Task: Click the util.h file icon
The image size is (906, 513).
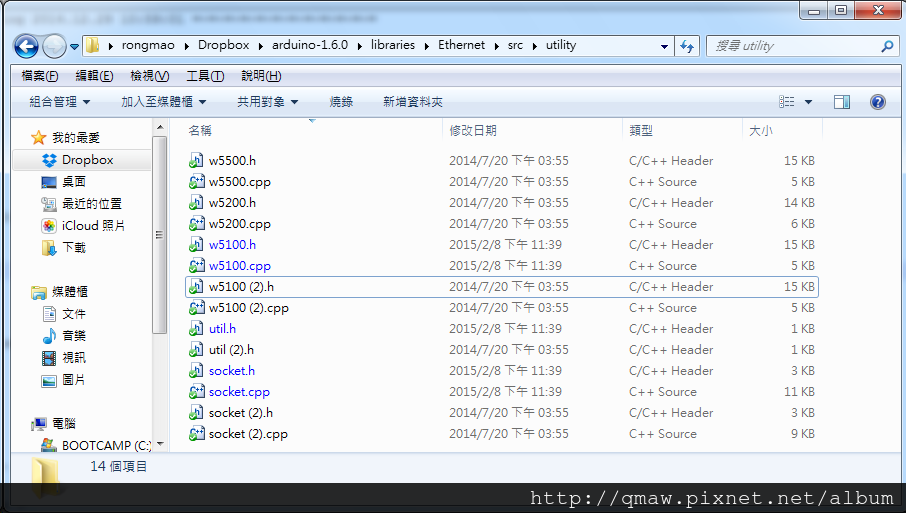Action: [196, 329]
